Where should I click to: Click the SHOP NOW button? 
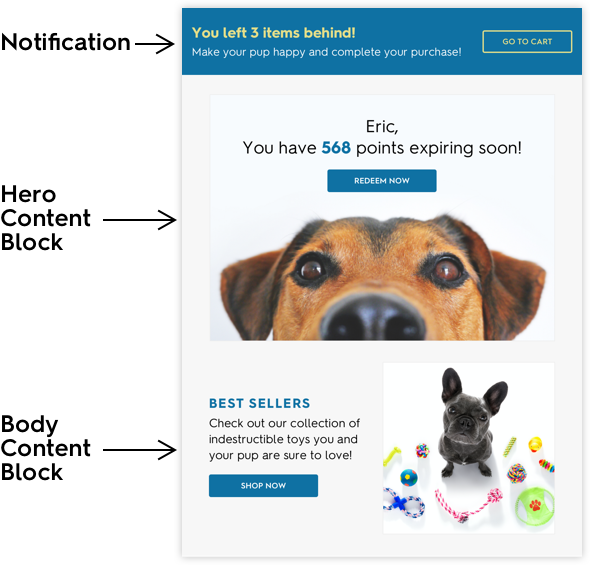(263, 485)
